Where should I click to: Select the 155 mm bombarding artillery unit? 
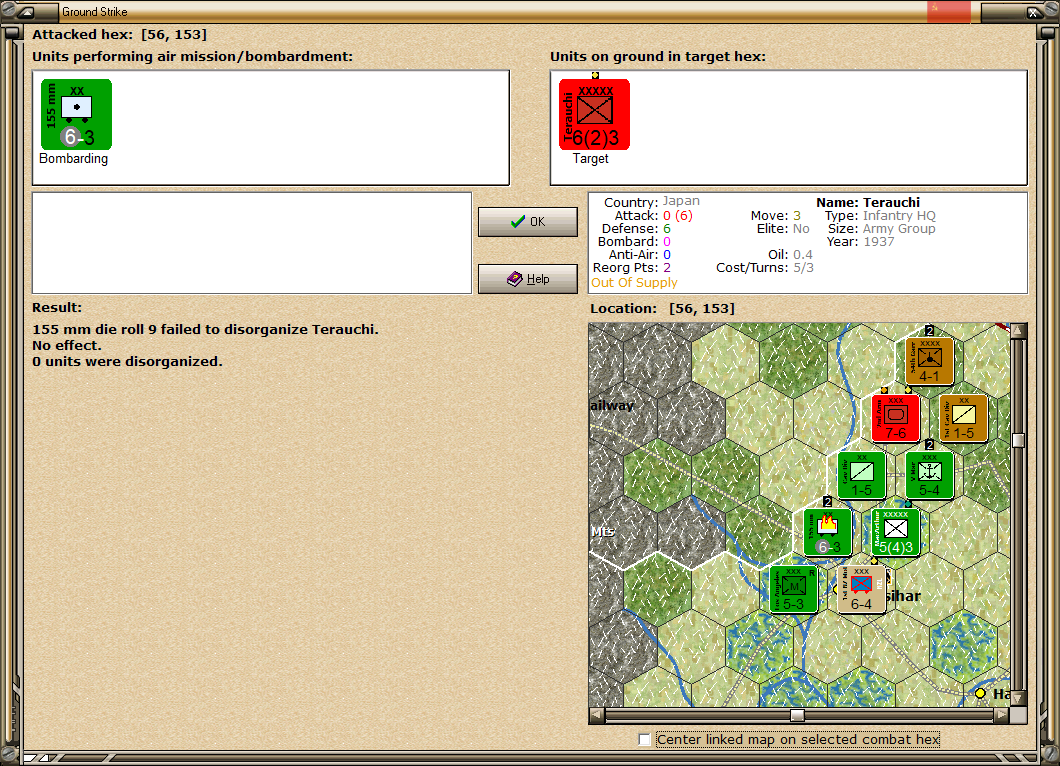tap(76, 114)
